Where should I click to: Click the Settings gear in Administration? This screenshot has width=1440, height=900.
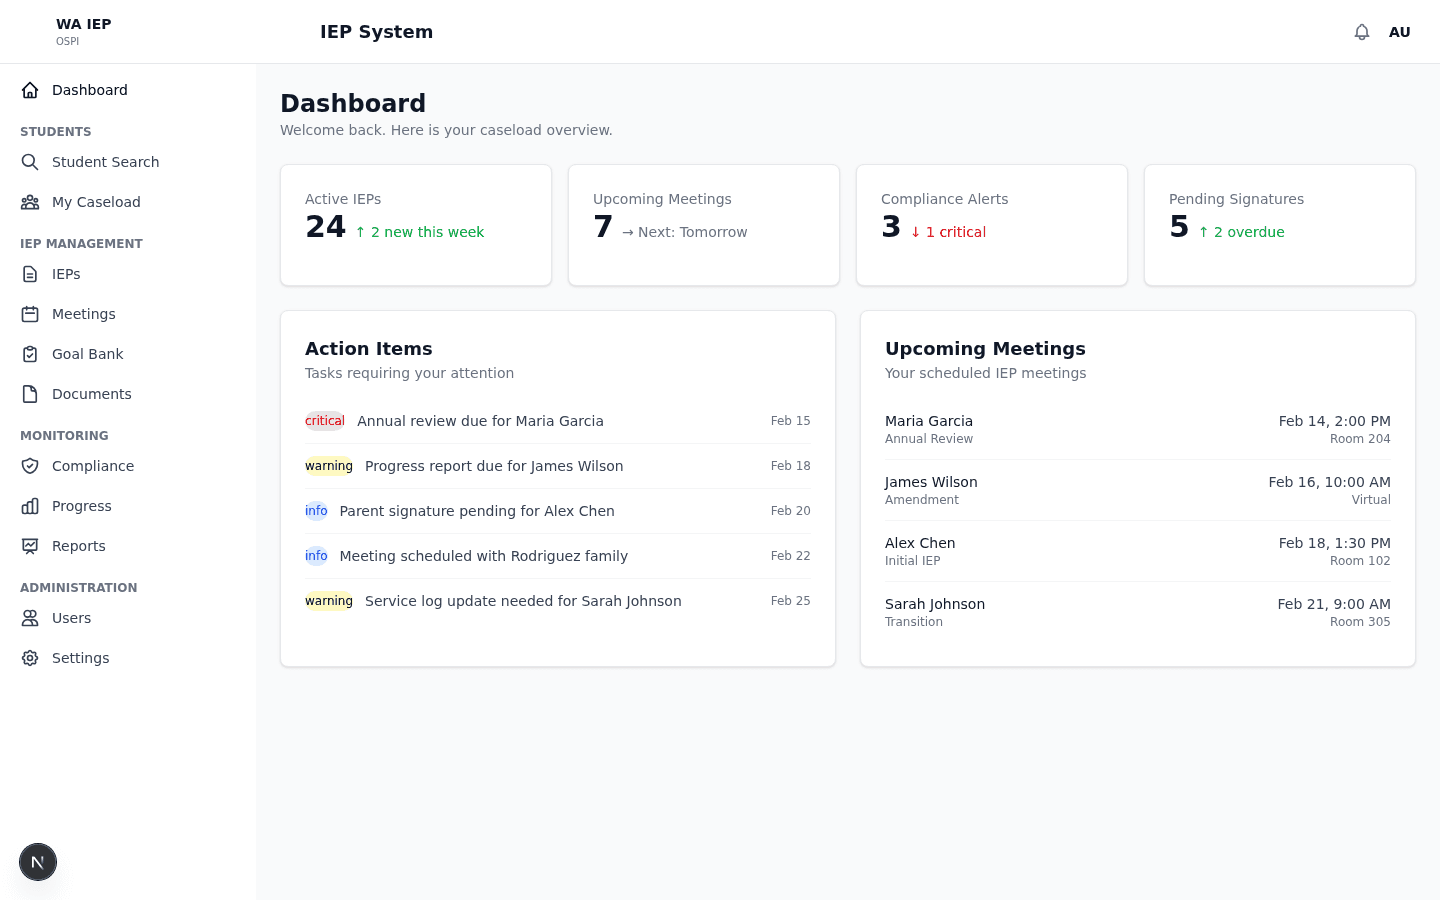click(30, 657)
